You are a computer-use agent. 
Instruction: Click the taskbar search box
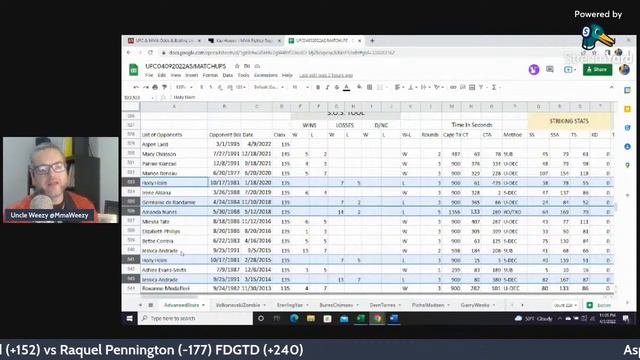[195, 319]
